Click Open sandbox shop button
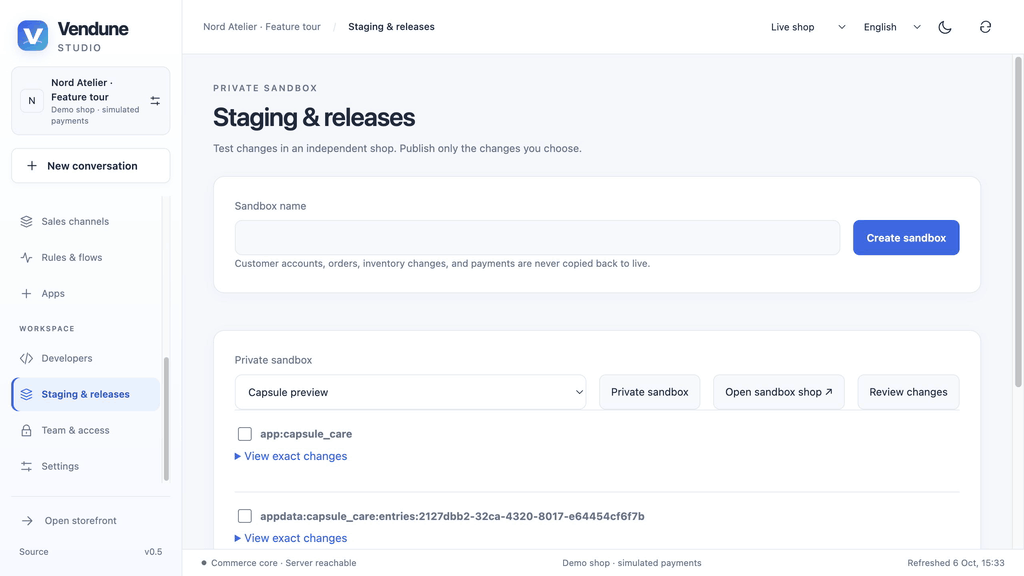1024x576 pixels. (778, 392)
